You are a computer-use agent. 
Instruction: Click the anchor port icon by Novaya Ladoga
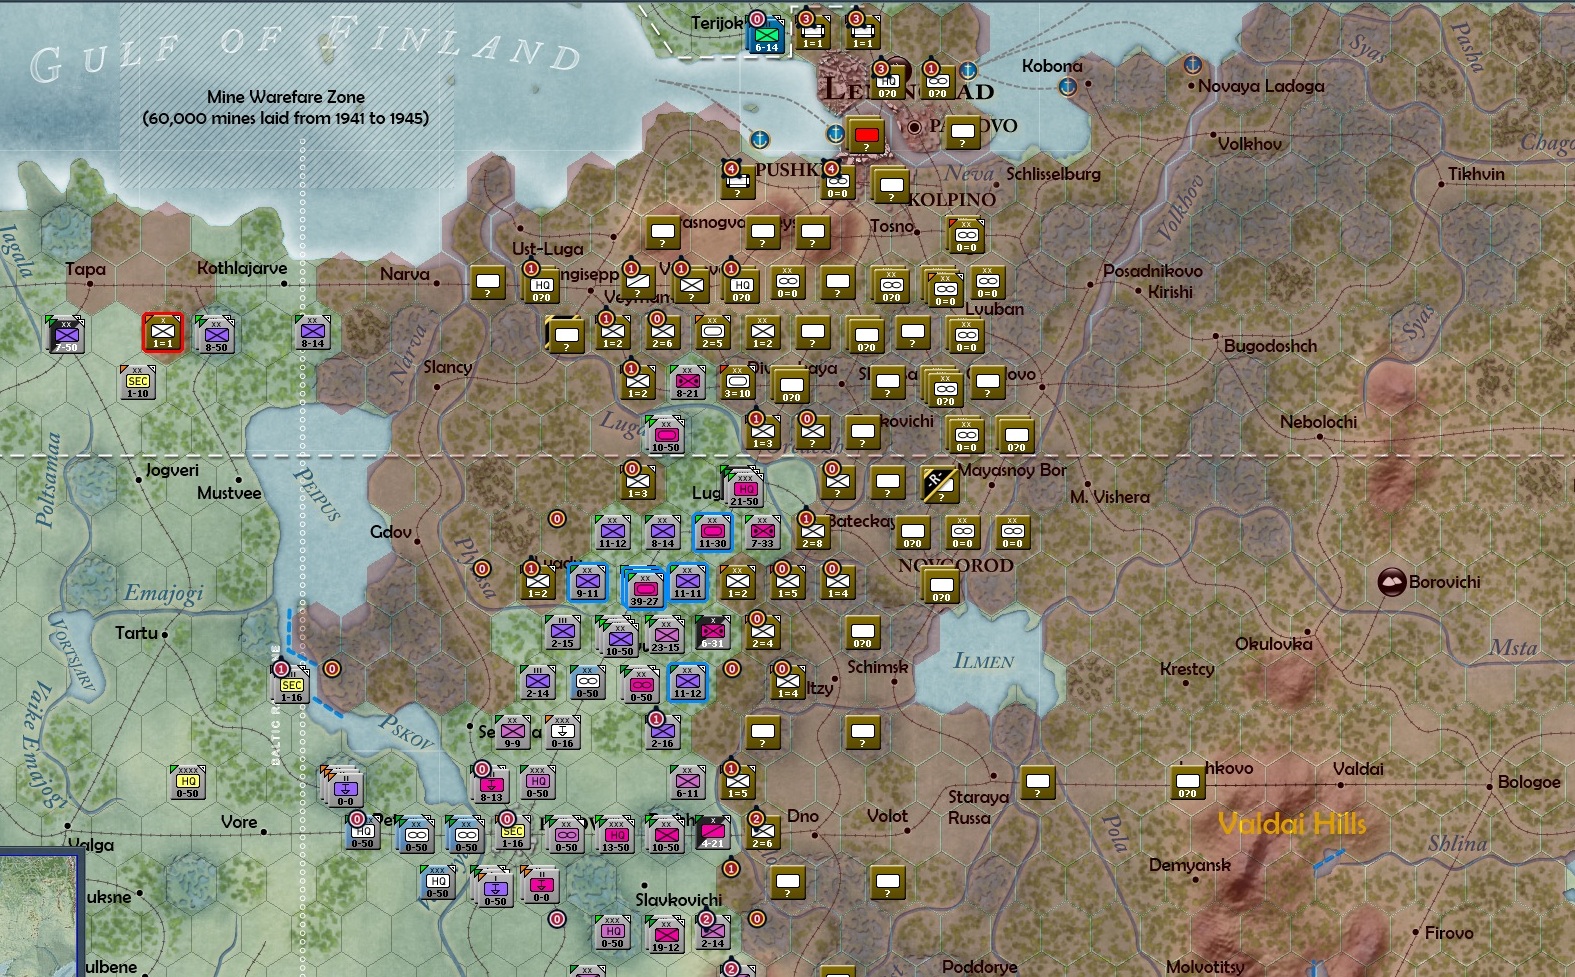point(1191,65)
